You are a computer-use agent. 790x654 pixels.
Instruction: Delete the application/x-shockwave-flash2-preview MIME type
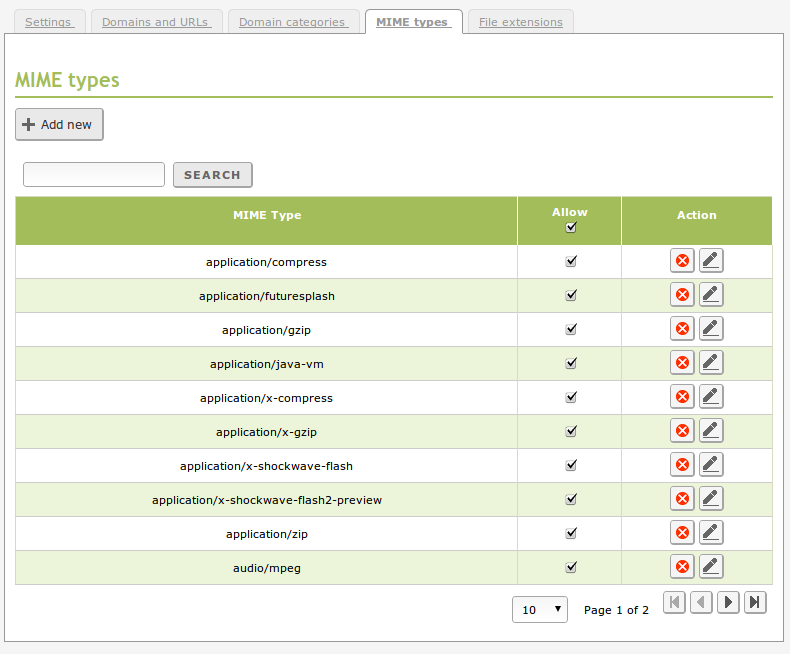(x=682, y=498)
